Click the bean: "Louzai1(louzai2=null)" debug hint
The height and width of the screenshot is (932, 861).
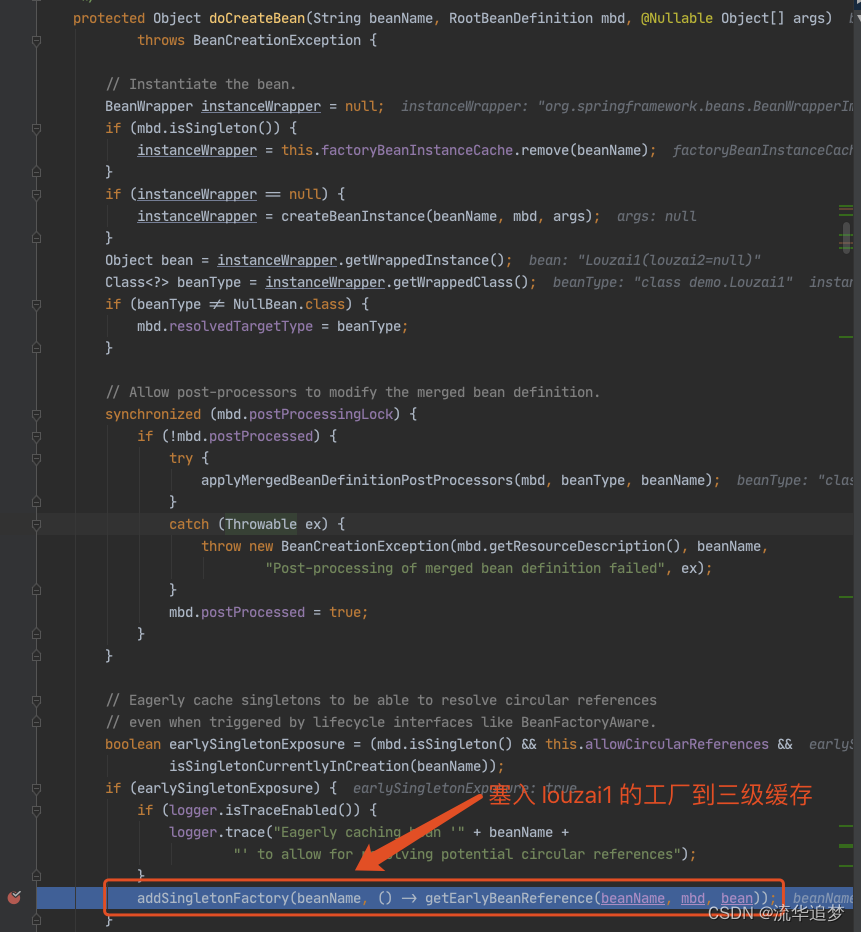click(x=645, y=260)
